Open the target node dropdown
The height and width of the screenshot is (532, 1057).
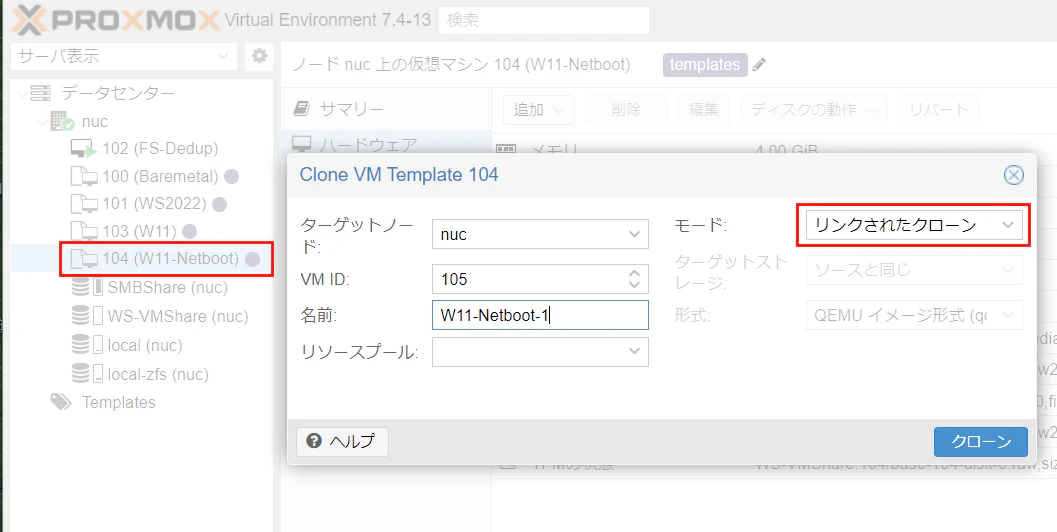(x=634, y=235)
